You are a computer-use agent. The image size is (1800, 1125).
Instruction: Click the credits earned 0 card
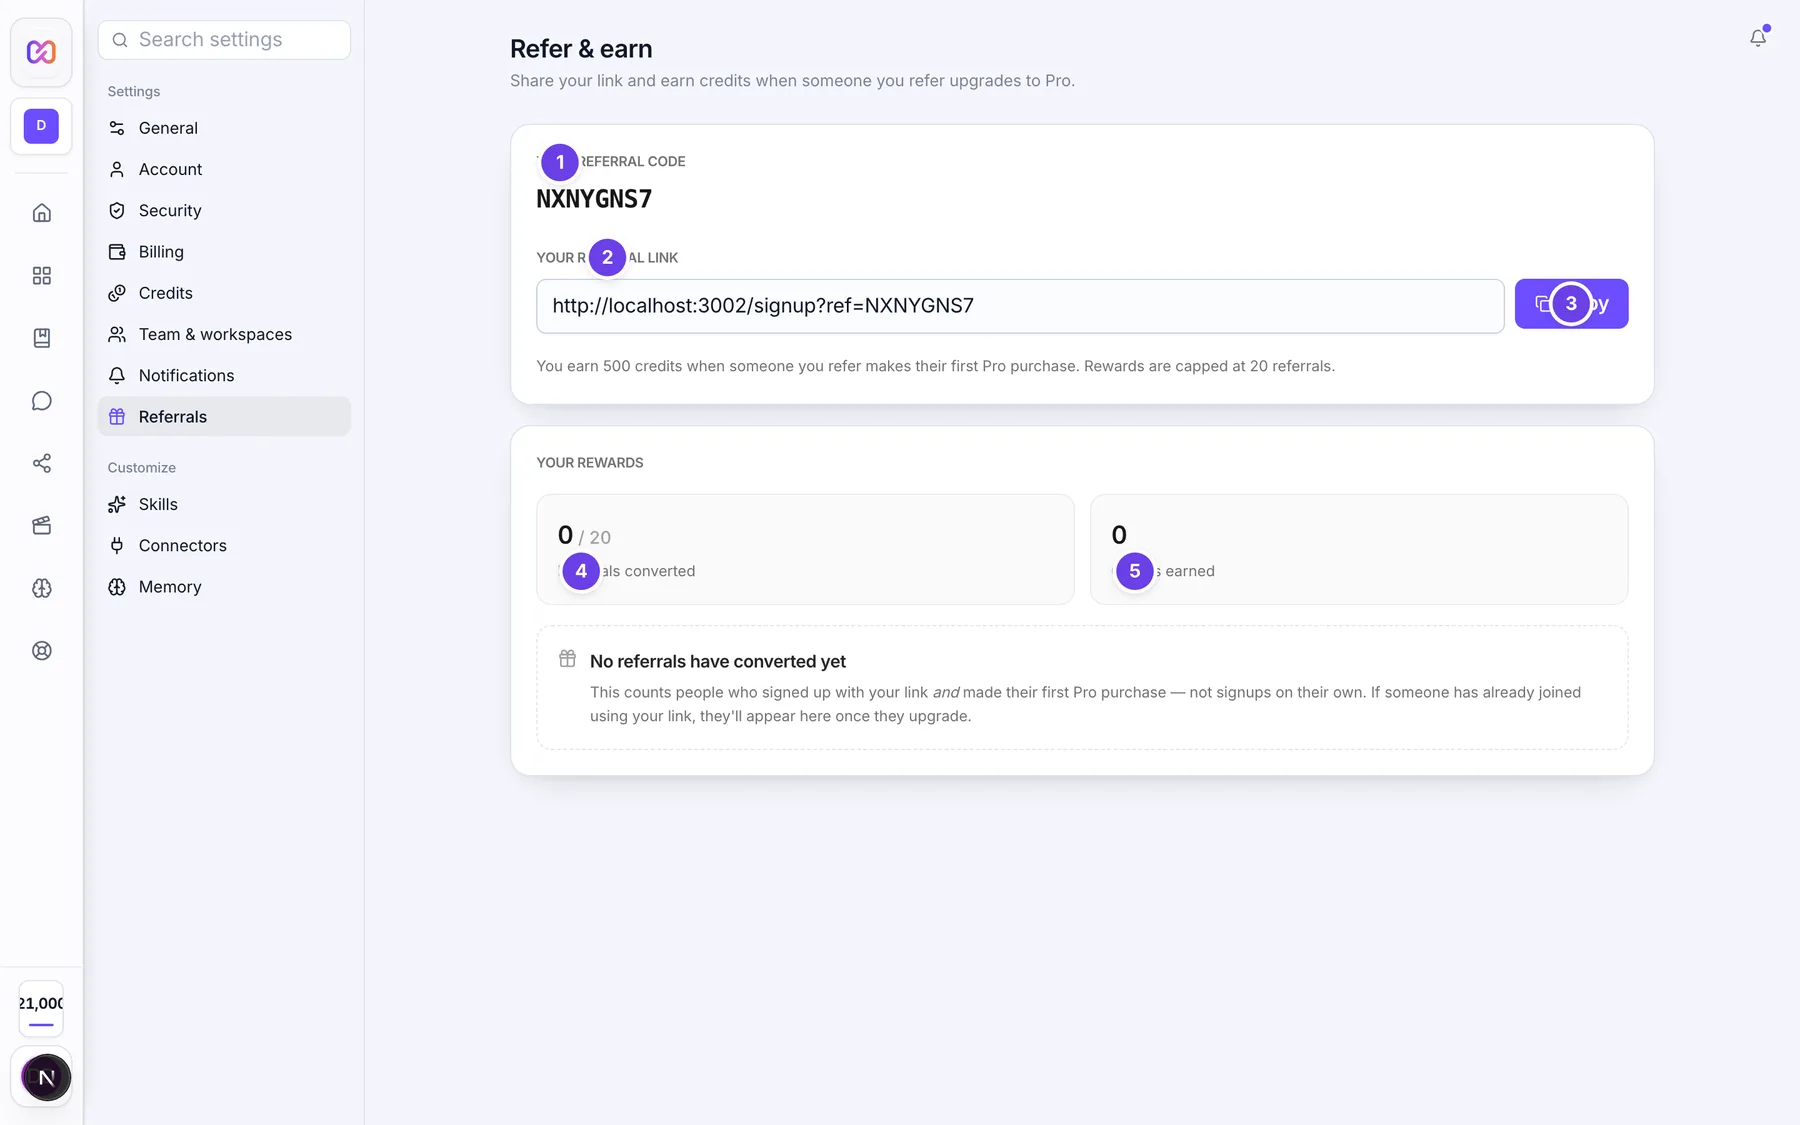pos(1359,549)
